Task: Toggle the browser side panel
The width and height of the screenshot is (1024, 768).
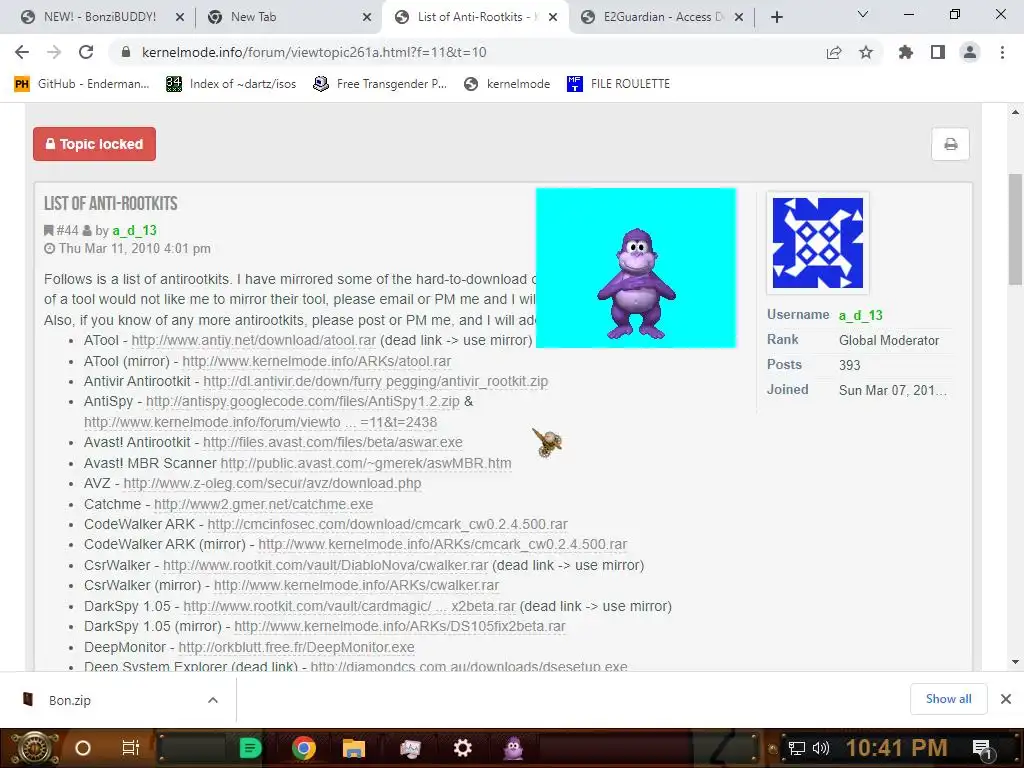Action: pos(938,52)
